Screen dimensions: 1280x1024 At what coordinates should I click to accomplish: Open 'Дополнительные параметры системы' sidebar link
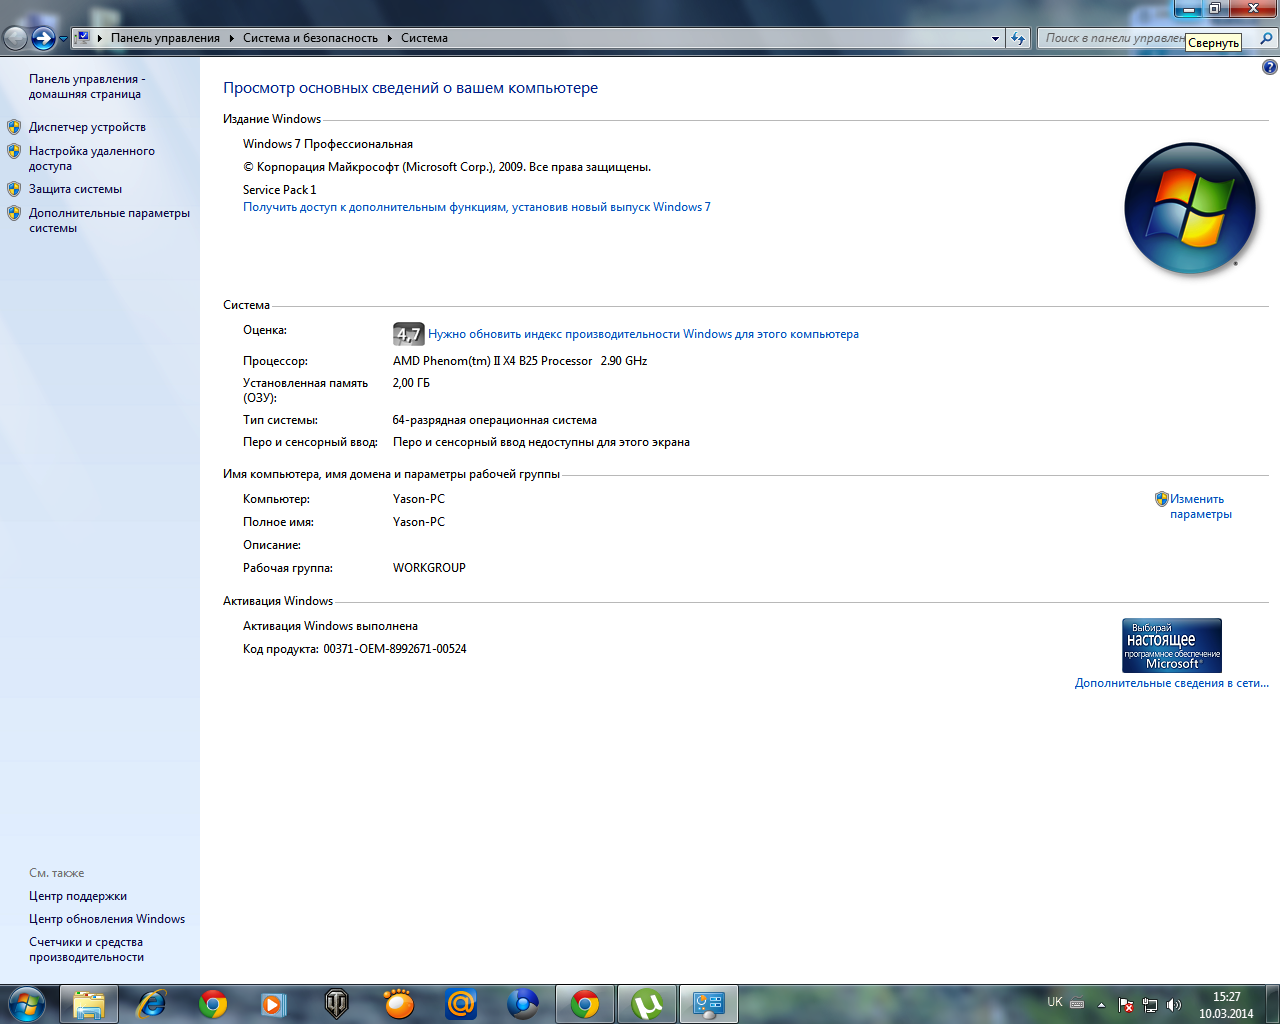[109, 220]
